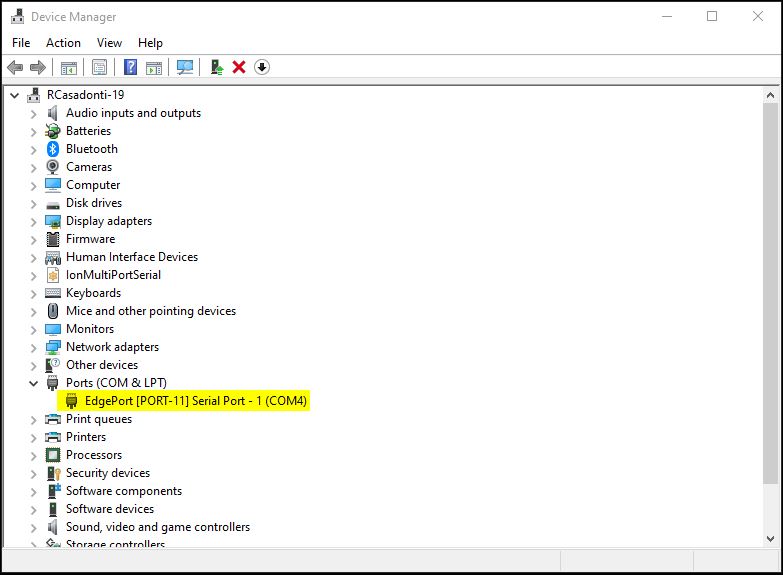Minimize the Device Manager window
Screen dimensions: 783x575
pos(667,16)
